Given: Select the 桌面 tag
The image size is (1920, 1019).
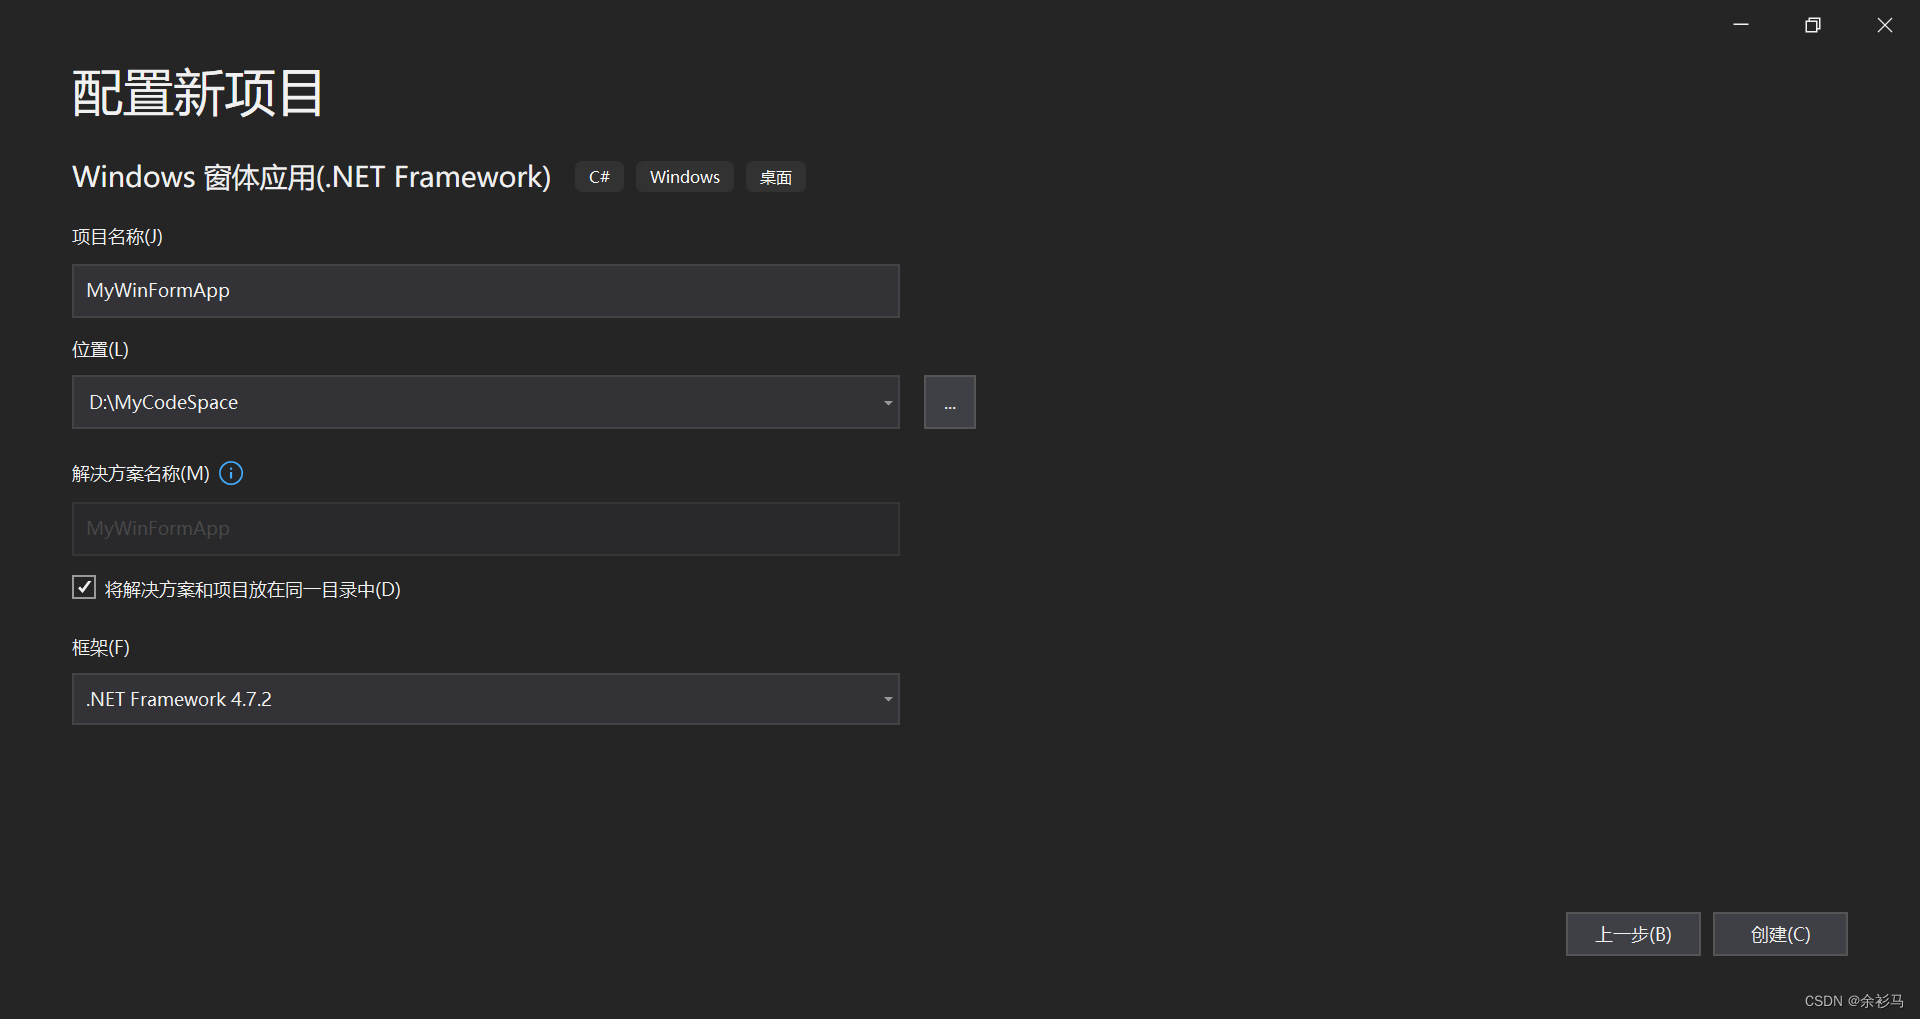Looking at the screenshot, I should (x=775, y=176).
